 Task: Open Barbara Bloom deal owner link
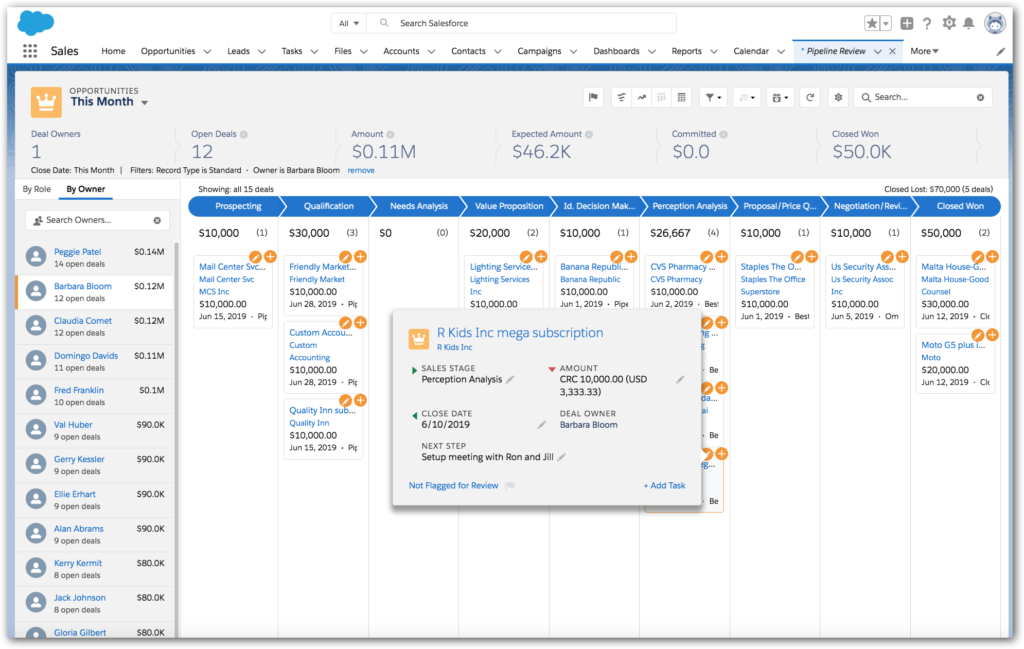click(588, 425)
